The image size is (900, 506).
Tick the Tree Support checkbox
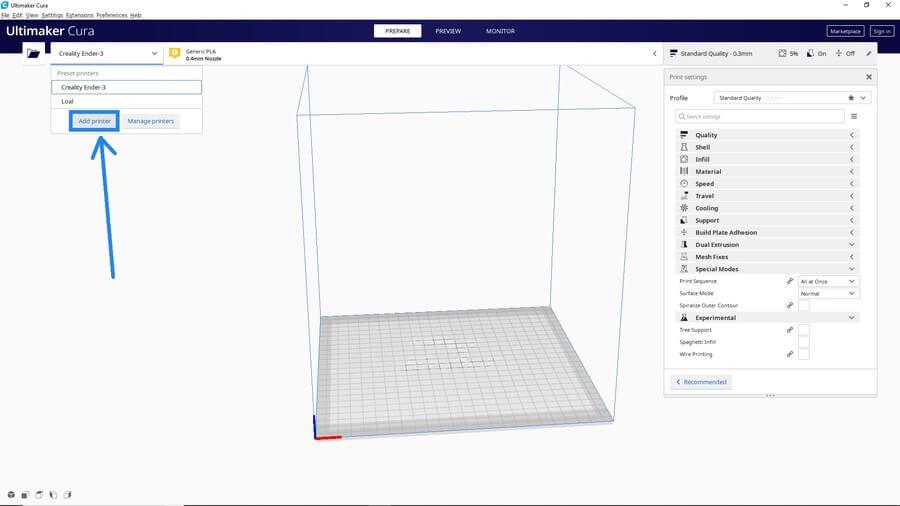click(803, 330)
